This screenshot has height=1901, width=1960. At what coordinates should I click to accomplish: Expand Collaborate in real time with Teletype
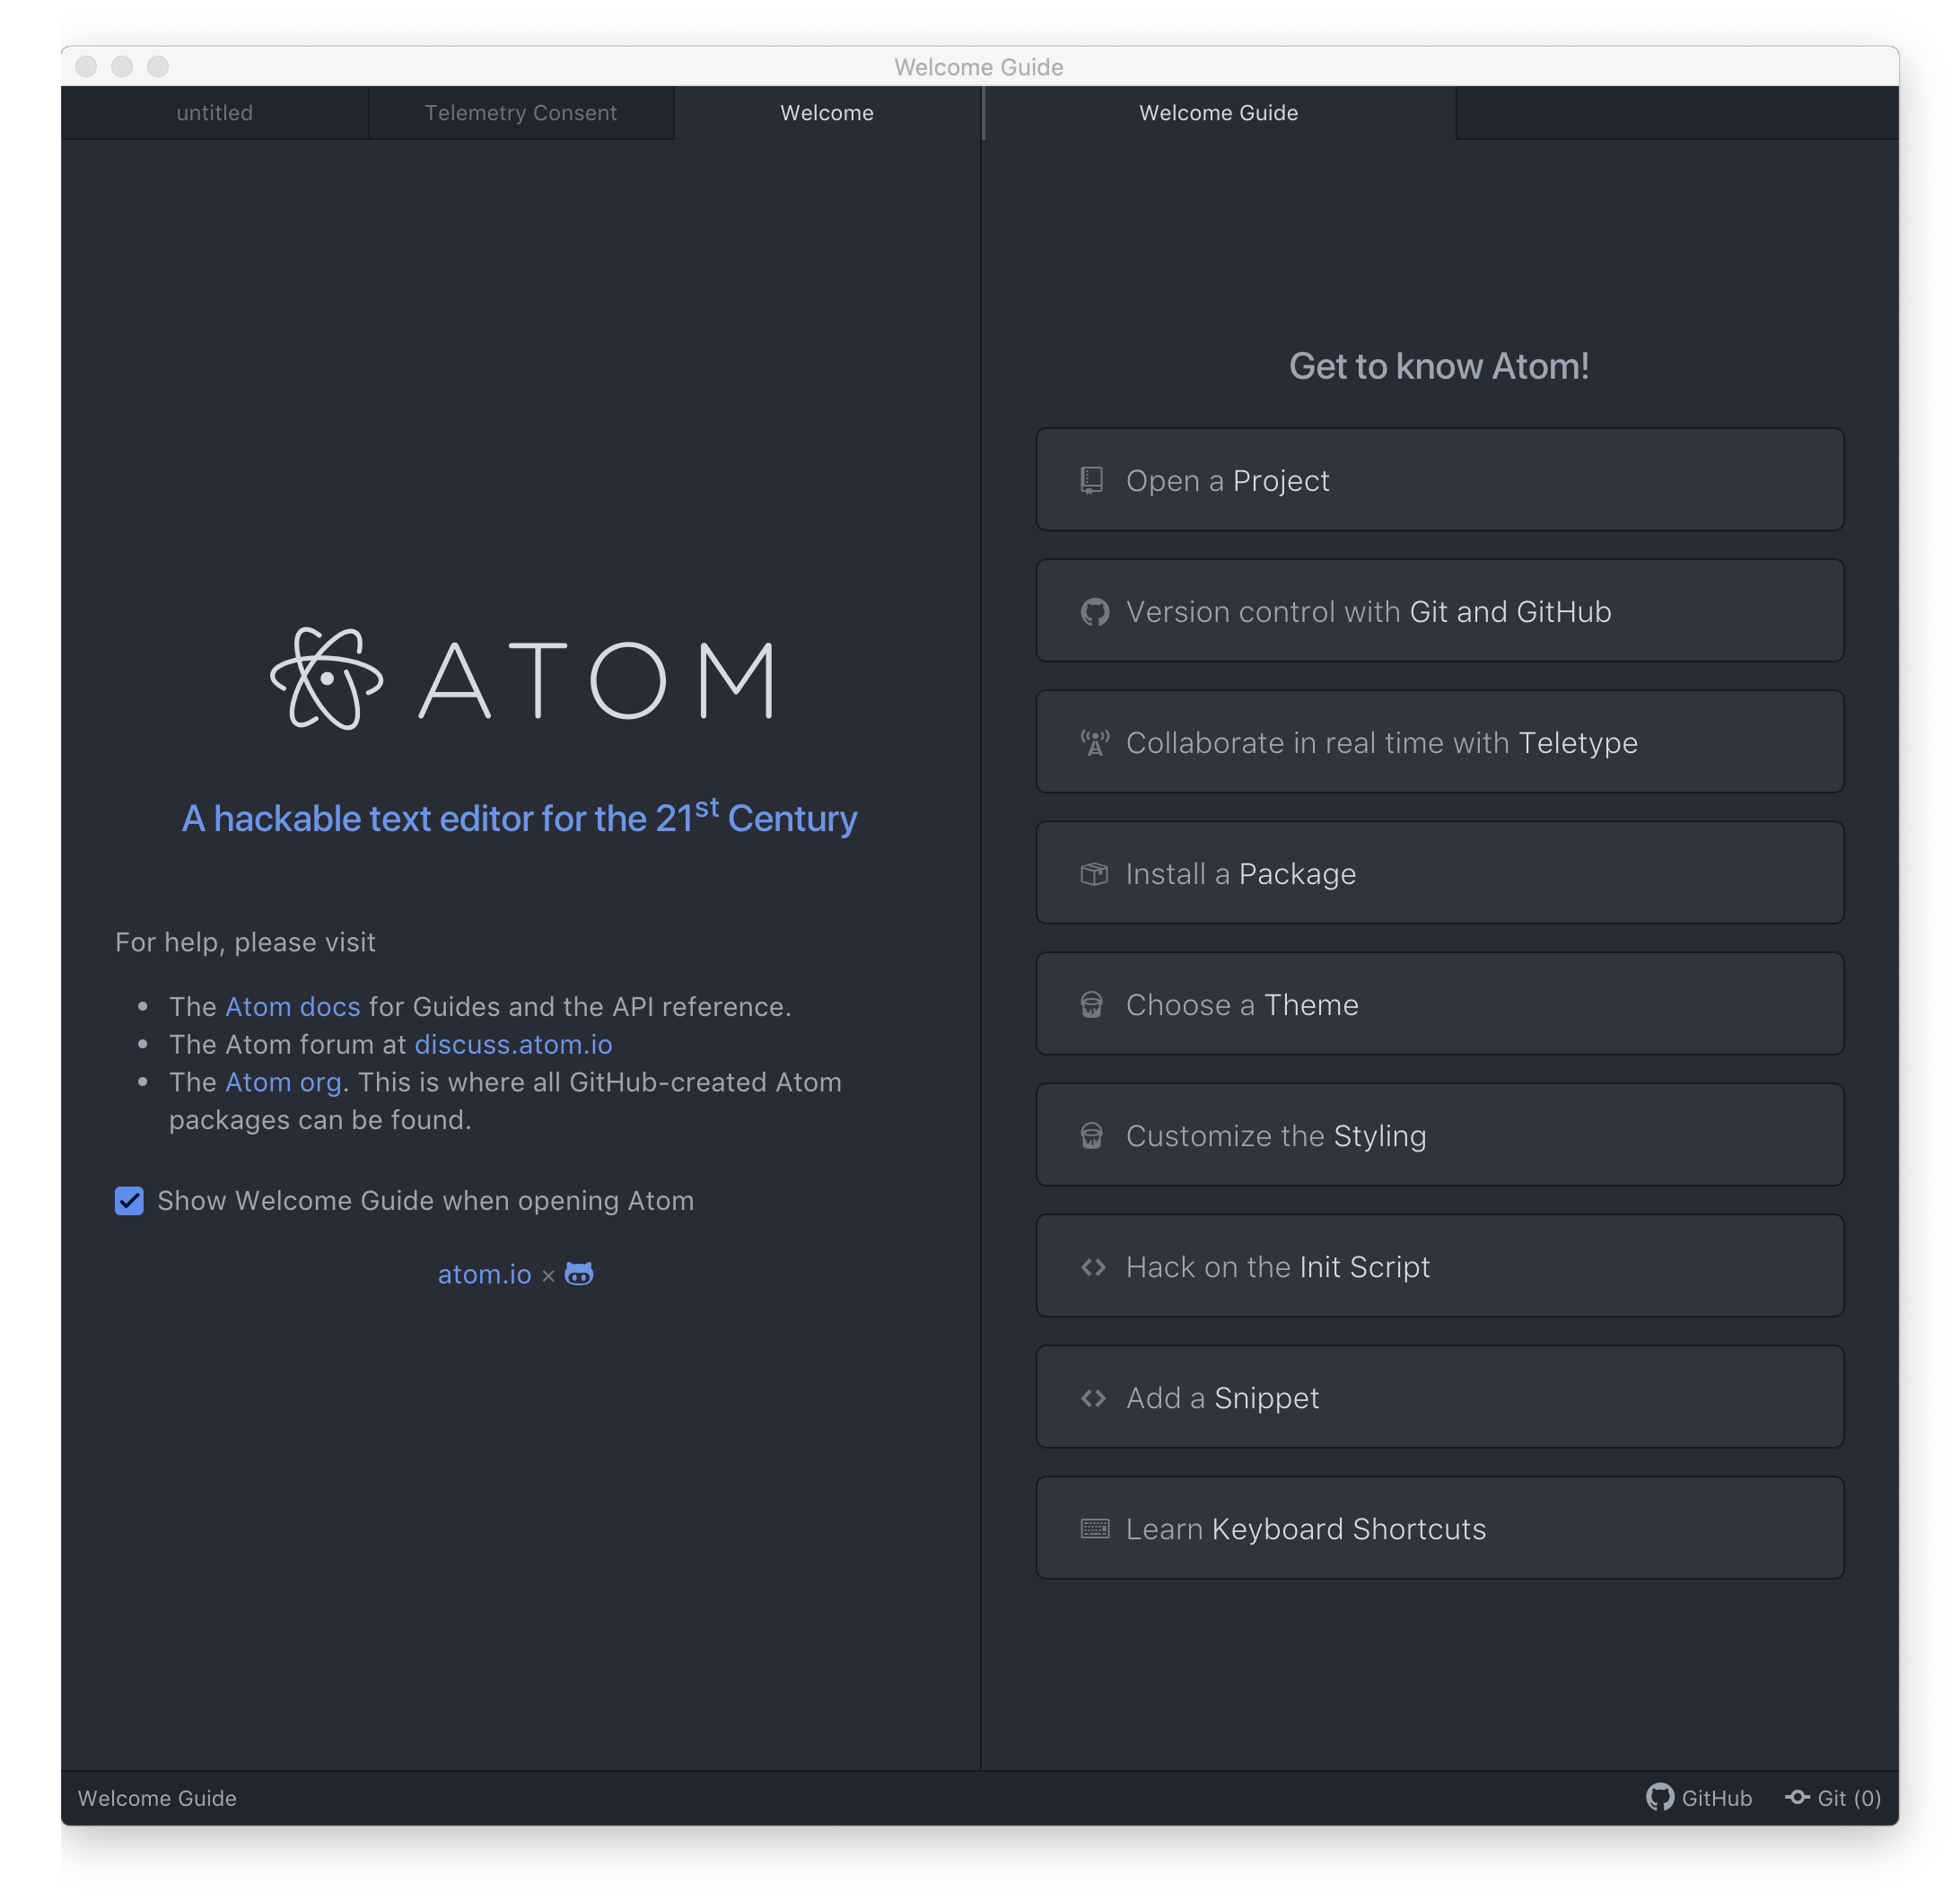pos(1440,742)
